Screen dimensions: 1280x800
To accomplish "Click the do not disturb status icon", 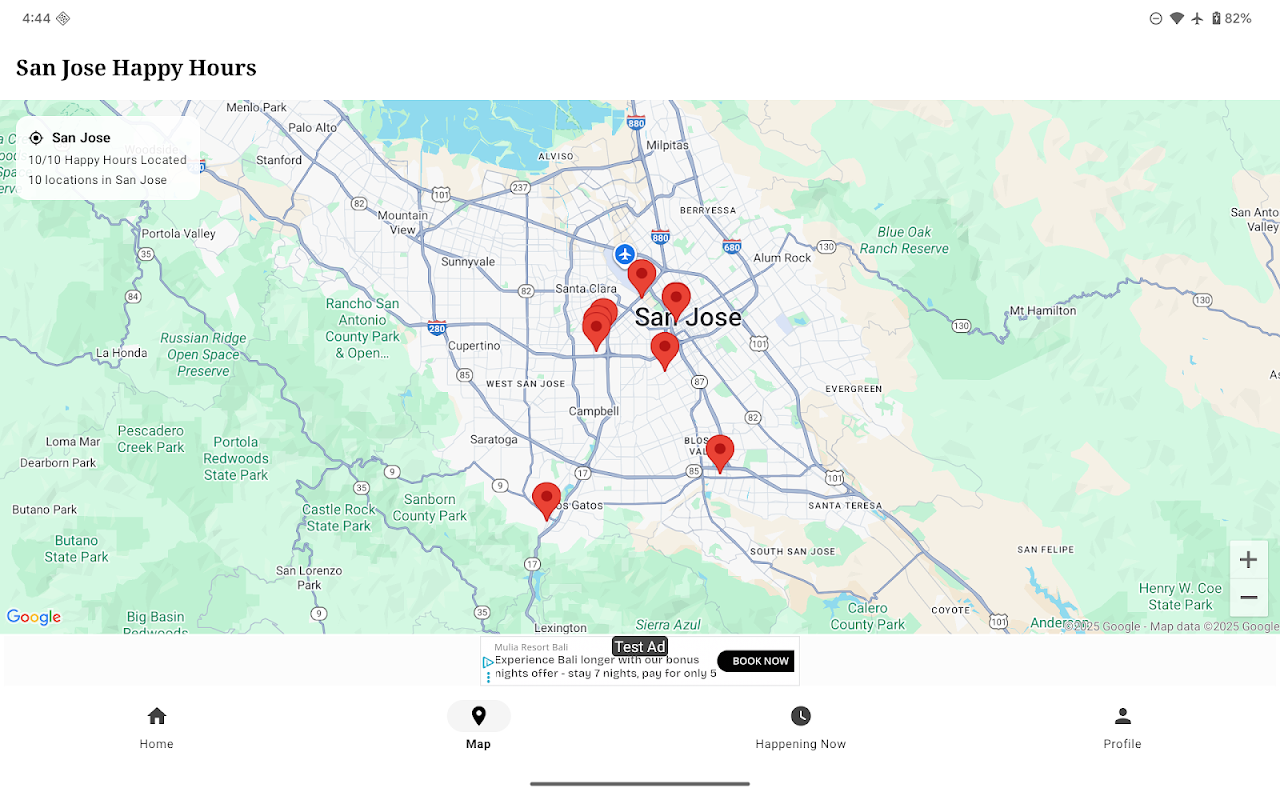I will click(x=1156, y=18).
